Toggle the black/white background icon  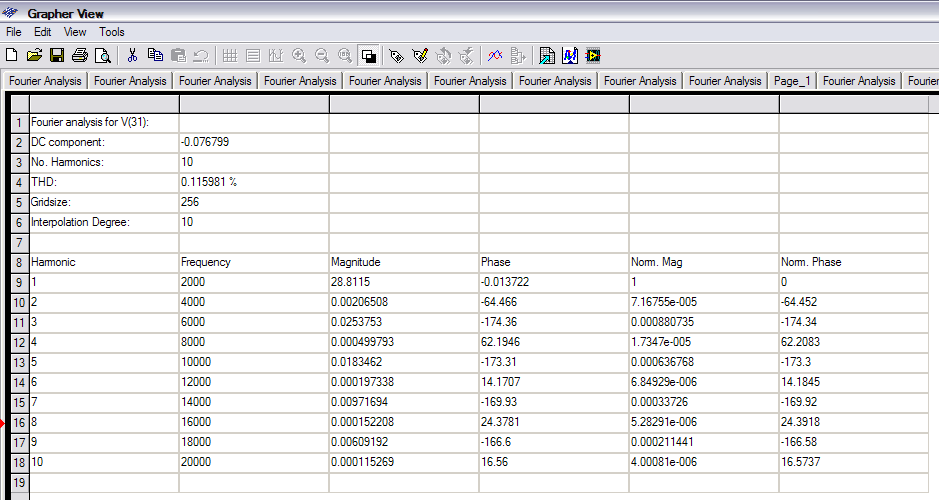click(368, 56)
